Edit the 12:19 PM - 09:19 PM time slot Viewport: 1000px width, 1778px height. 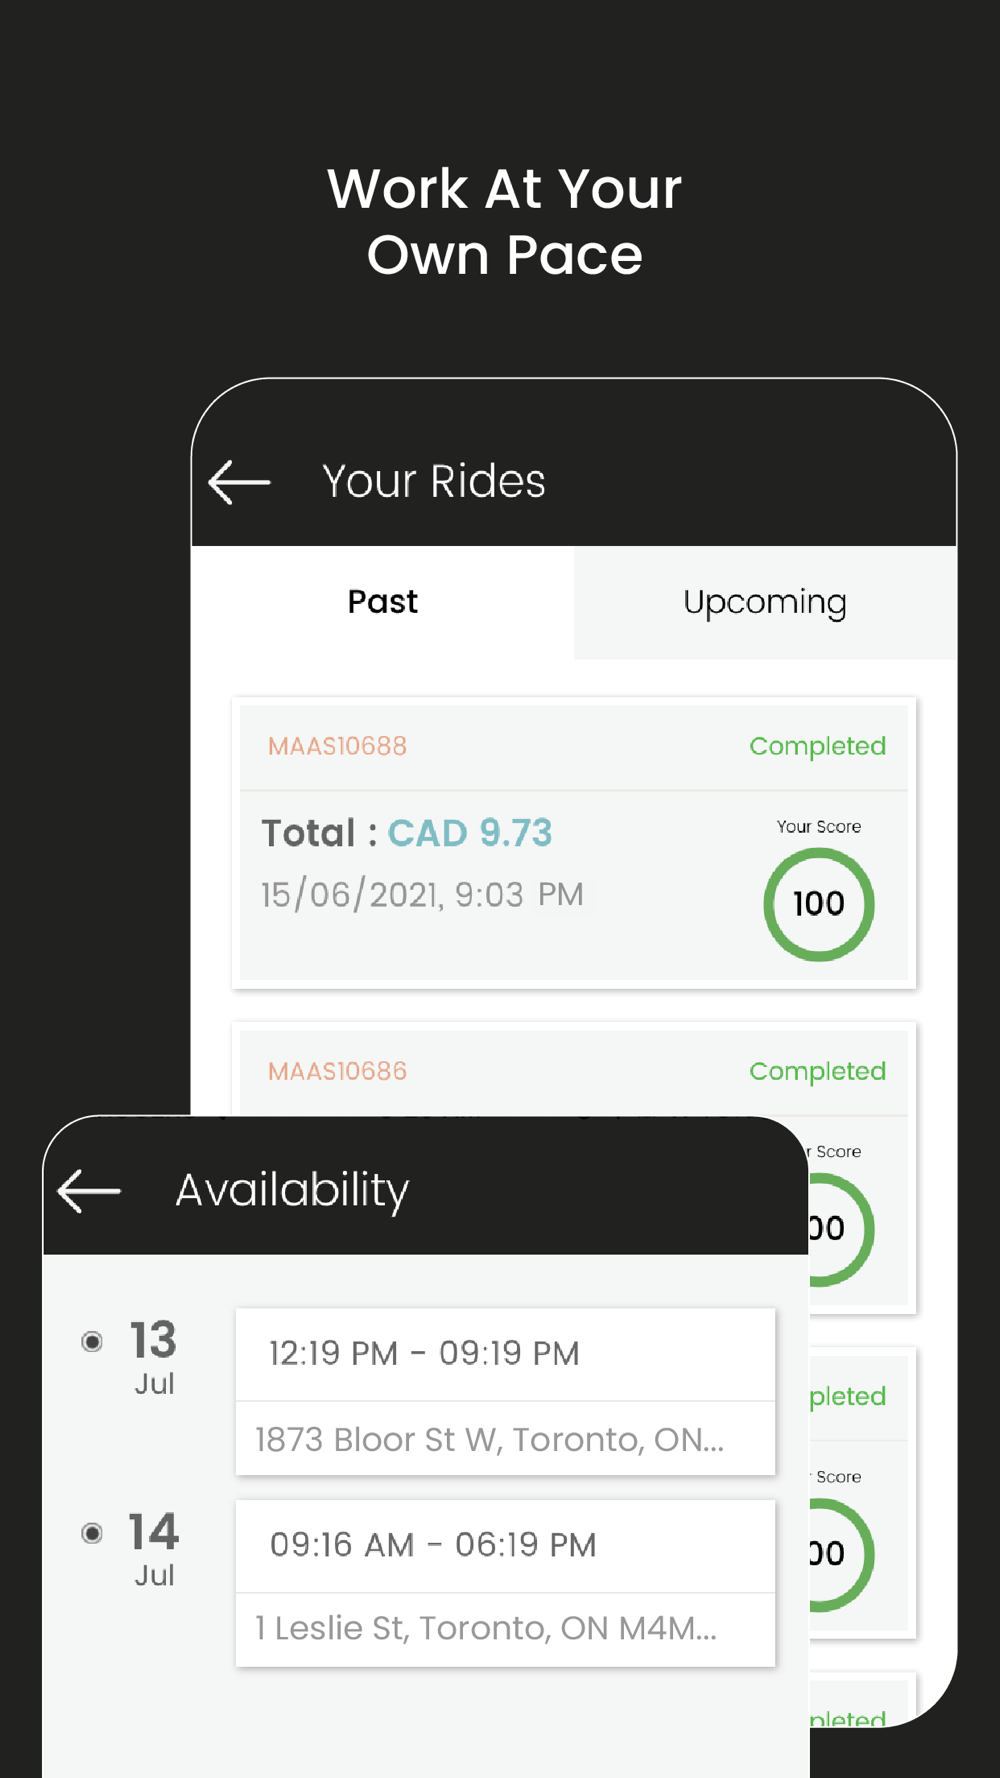point(505,1354)
